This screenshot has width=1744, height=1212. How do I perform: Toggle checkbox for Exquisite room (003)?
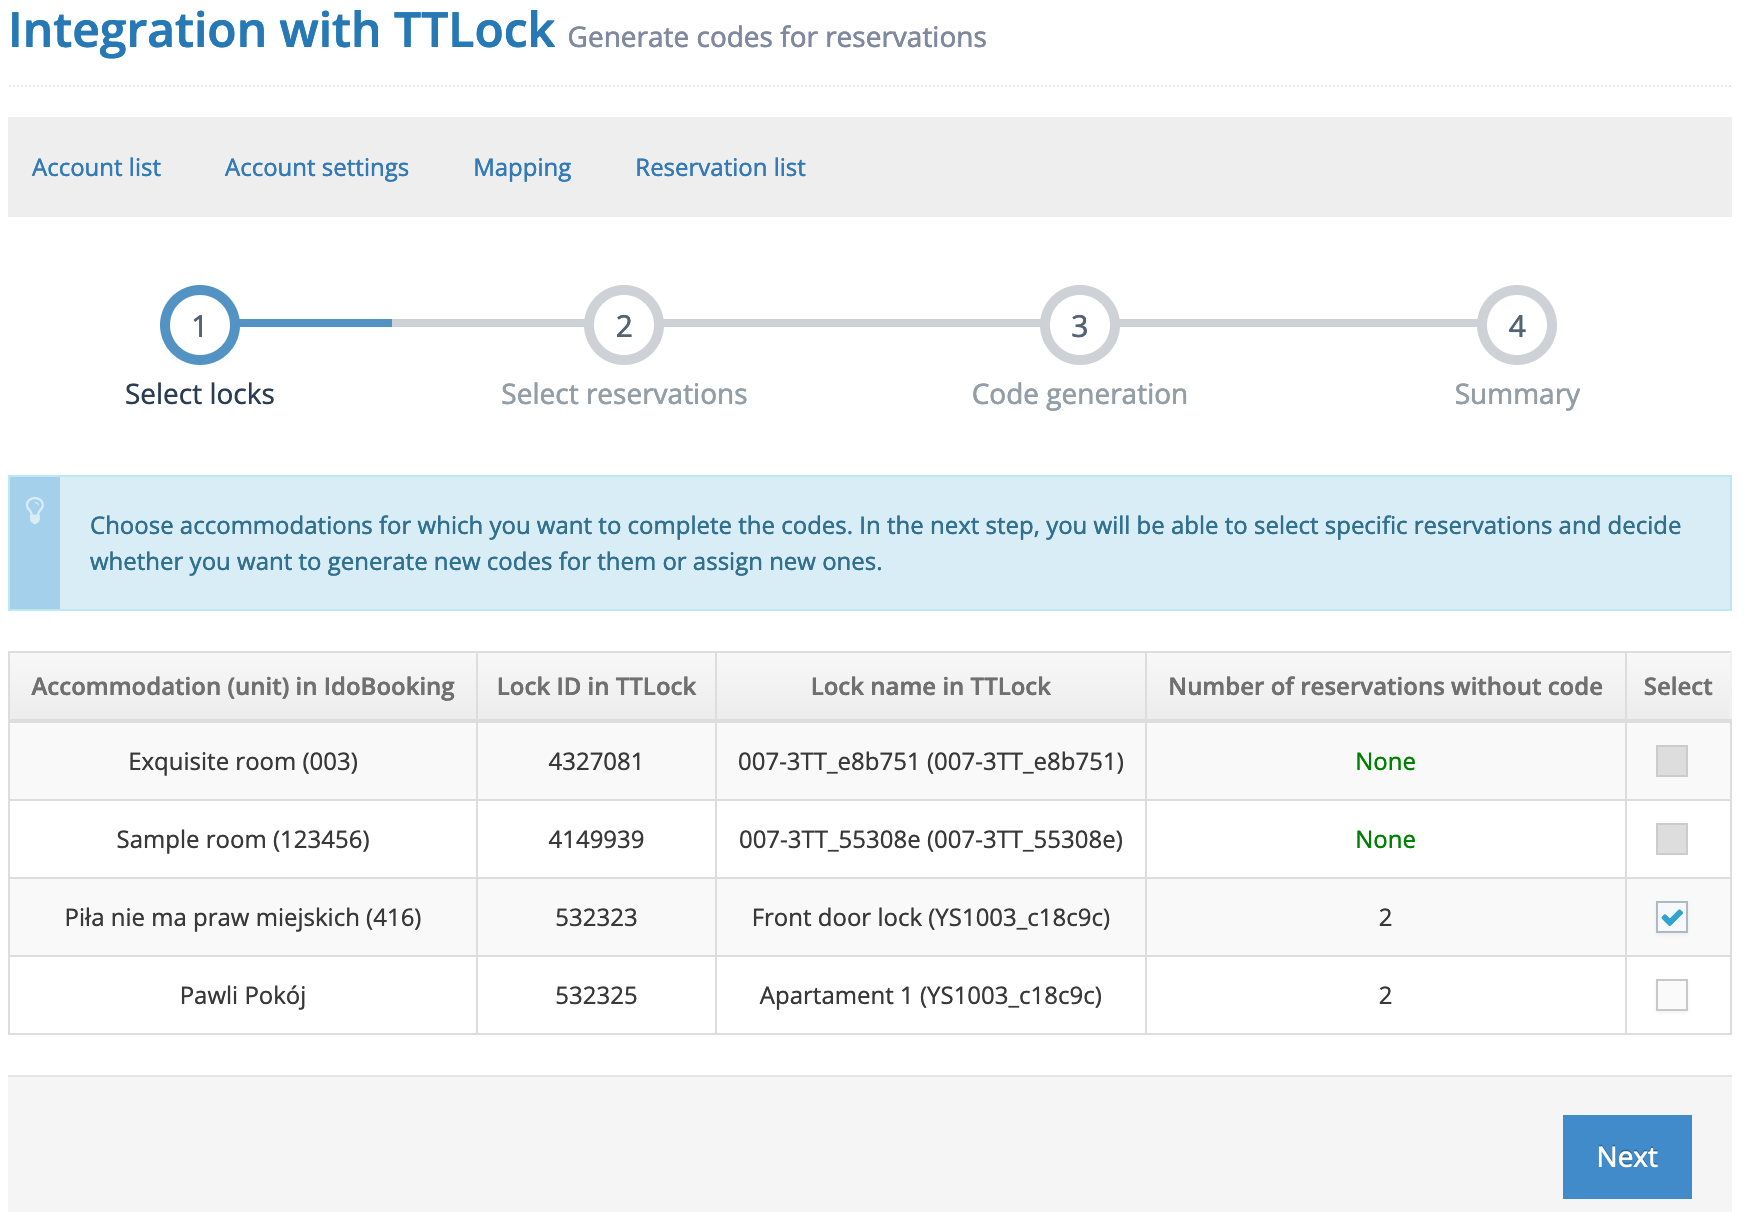coord(1671,761)
